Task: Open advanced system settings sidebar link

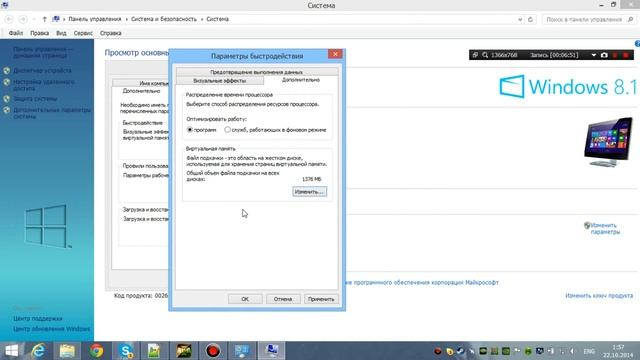Action: pyautogui.click(x=52, y=113)
